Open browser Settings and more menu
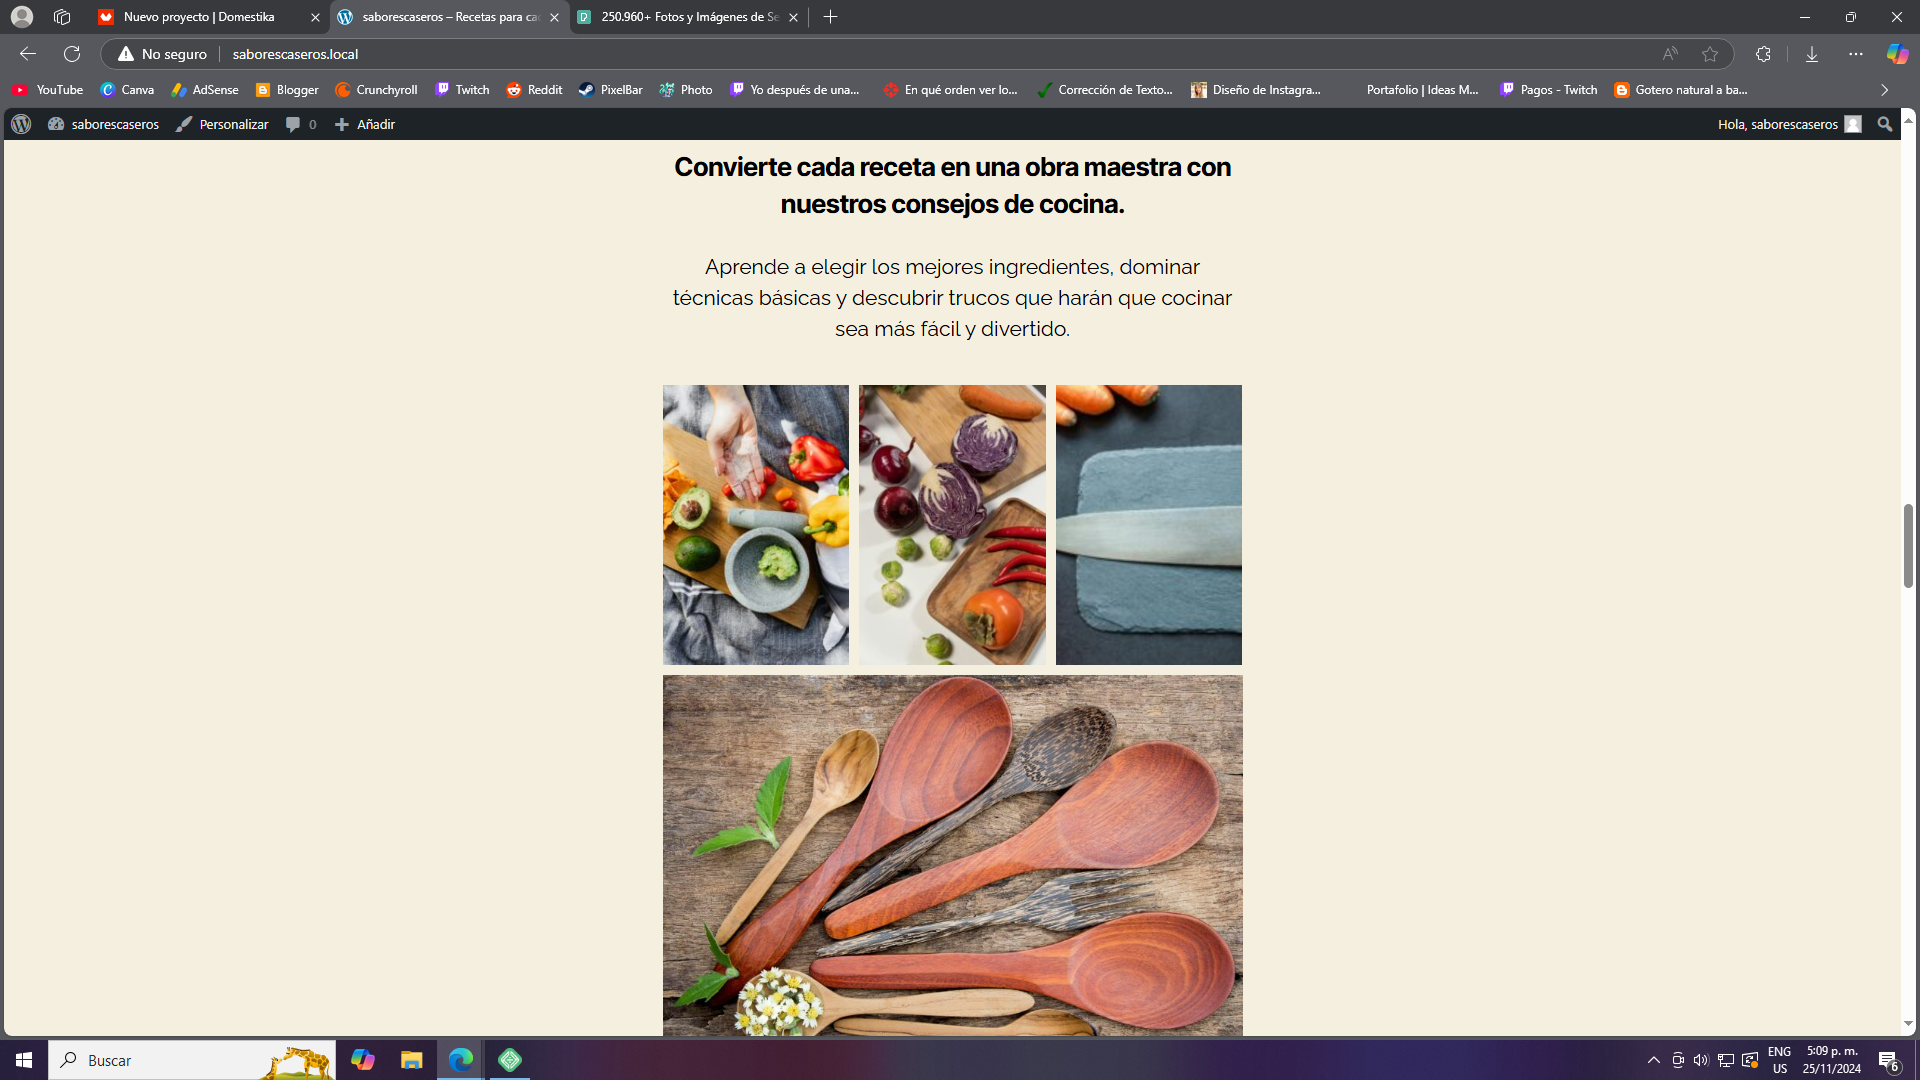This screenshot has height=1080, width=1920. click(1856, 54)
